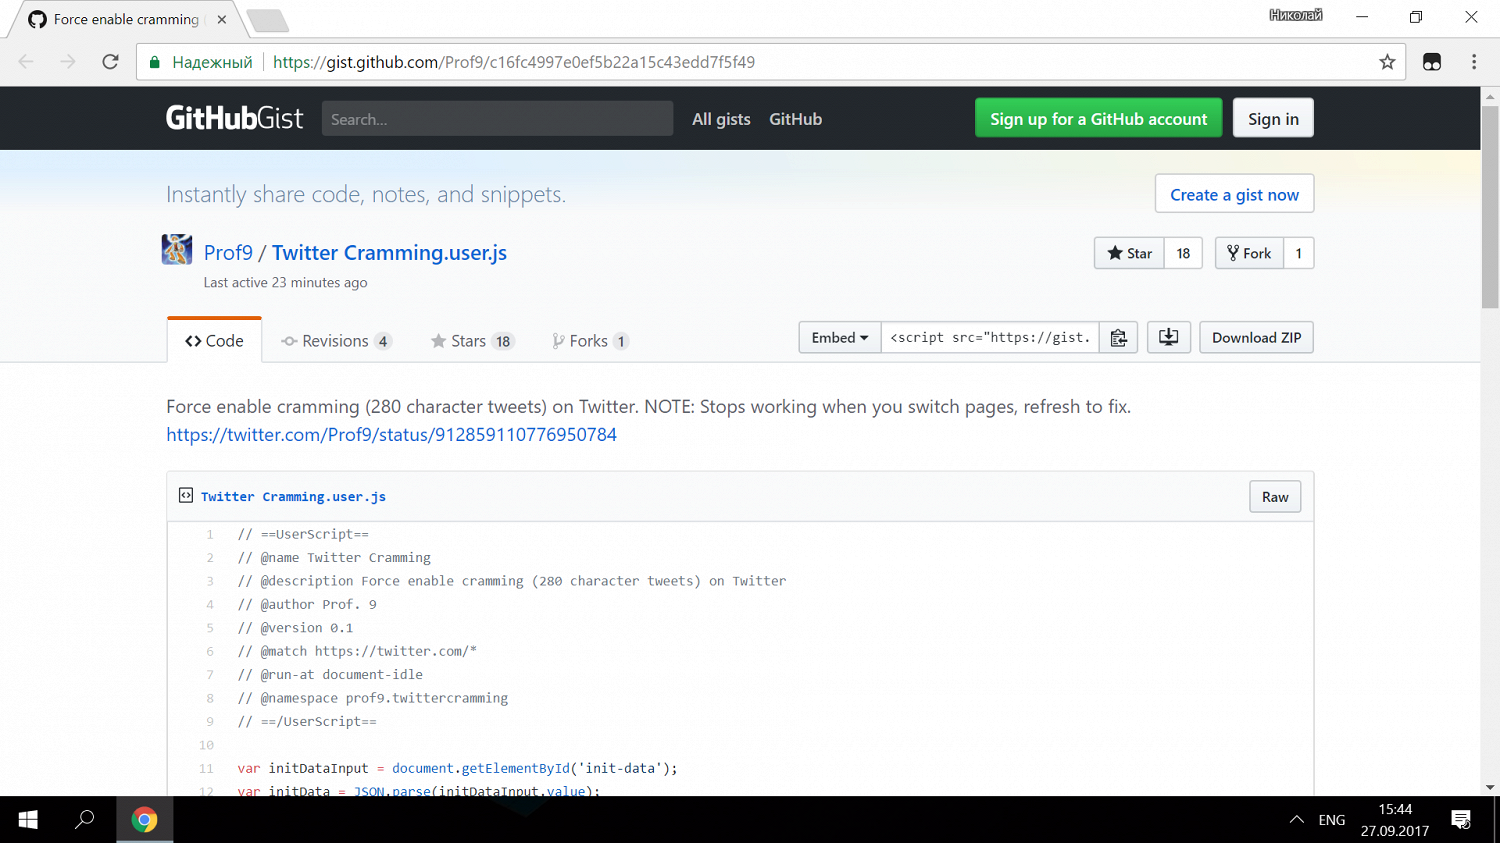Fork the Twitter Cramming gist
Image resolution: width=1500 pixels, height=843 pixels.
(x=1249, y=253)
